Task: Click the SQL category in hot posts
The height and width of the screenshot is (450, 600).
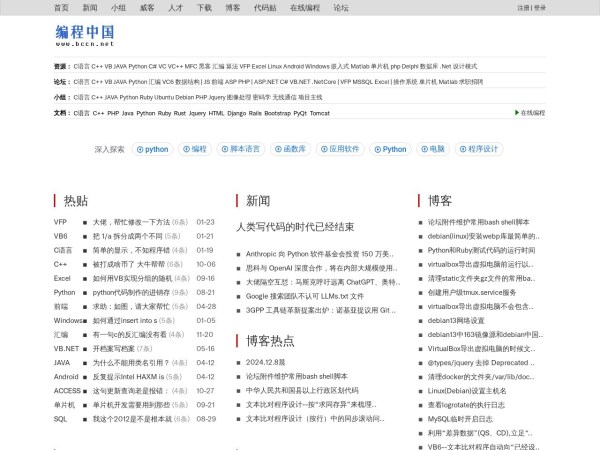Action: coord(60,419)
